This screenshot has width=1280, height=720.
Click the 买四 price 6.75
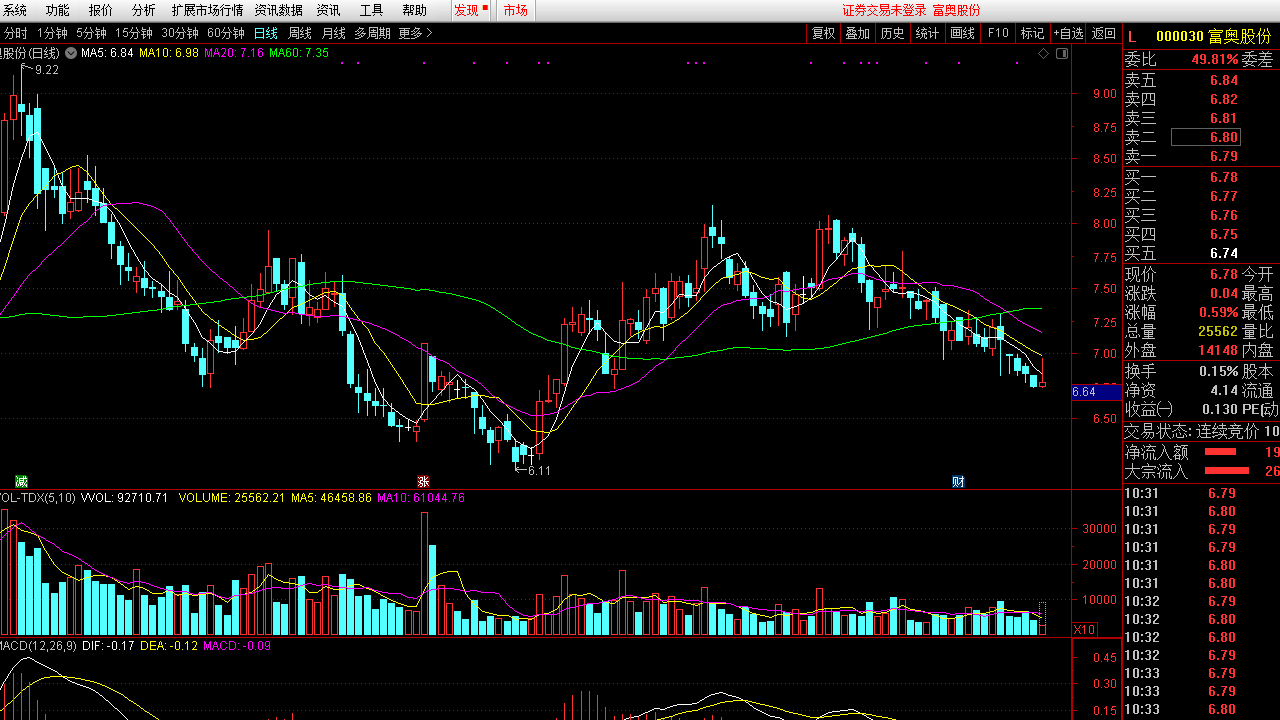pyautogui.click(x=1223, y=234)
